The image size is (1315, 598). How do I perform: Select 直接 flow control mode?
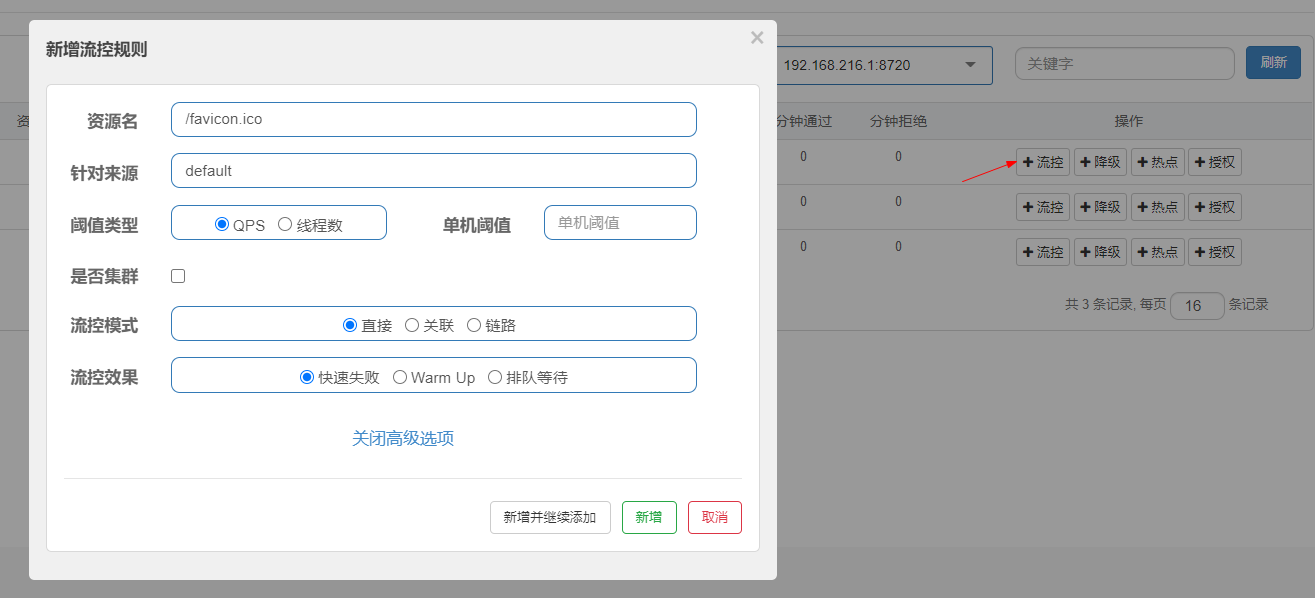click(350, 325)
